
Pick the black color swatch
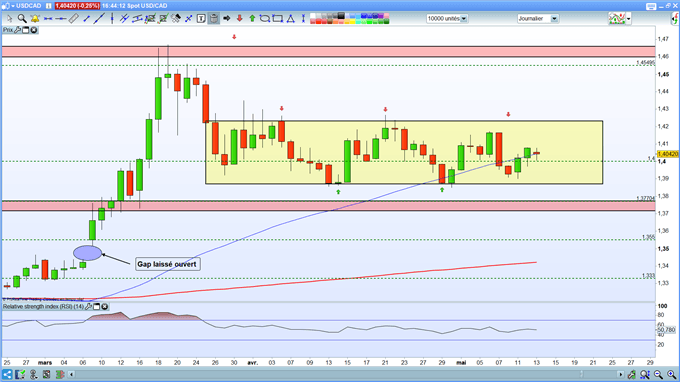point(341,16)
